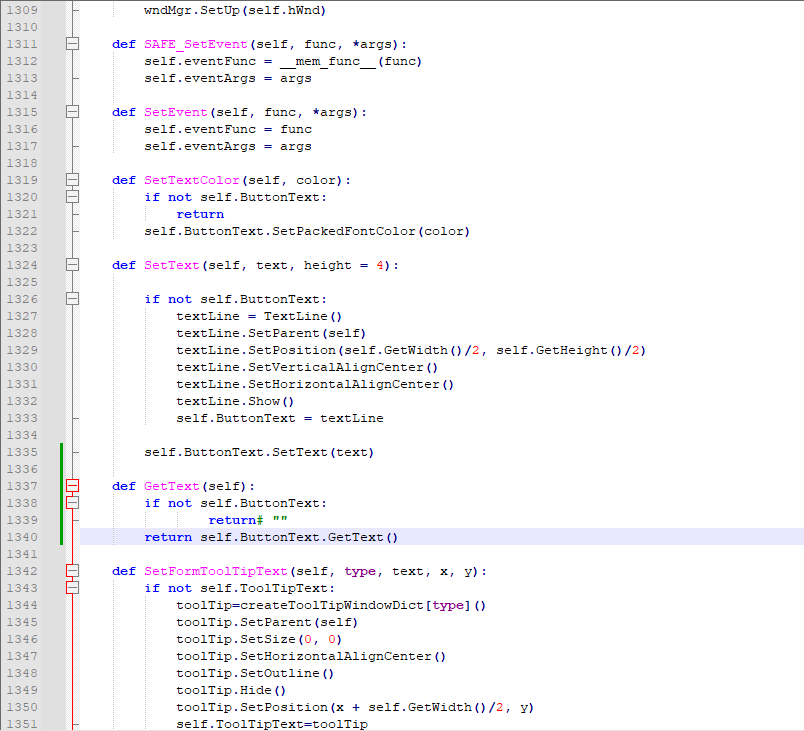This screenshot has height=731, width=804.
Task: Click self.ButtonText.SetText(text) on line 1335
Action: (259, 453)
